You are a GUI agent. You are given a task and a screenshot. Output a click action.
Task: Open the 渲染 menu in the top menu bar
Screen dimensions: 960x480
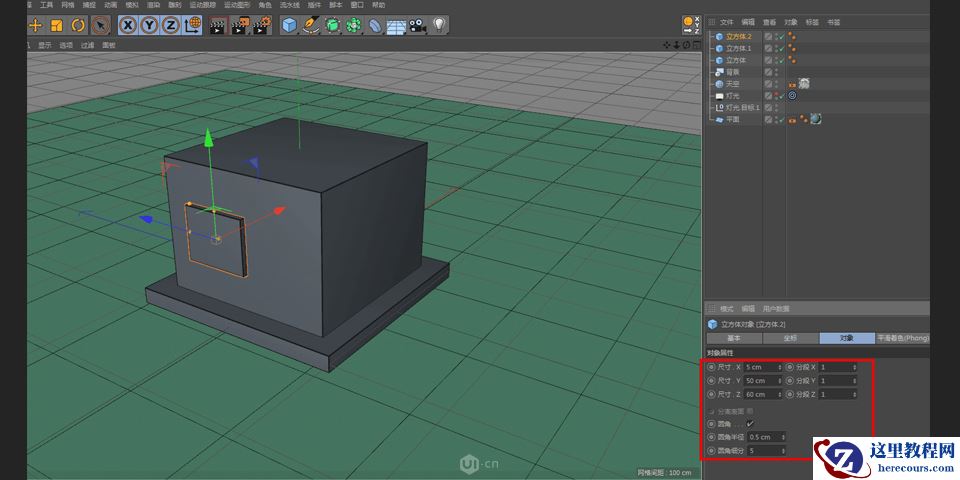(x=153, y=5)
